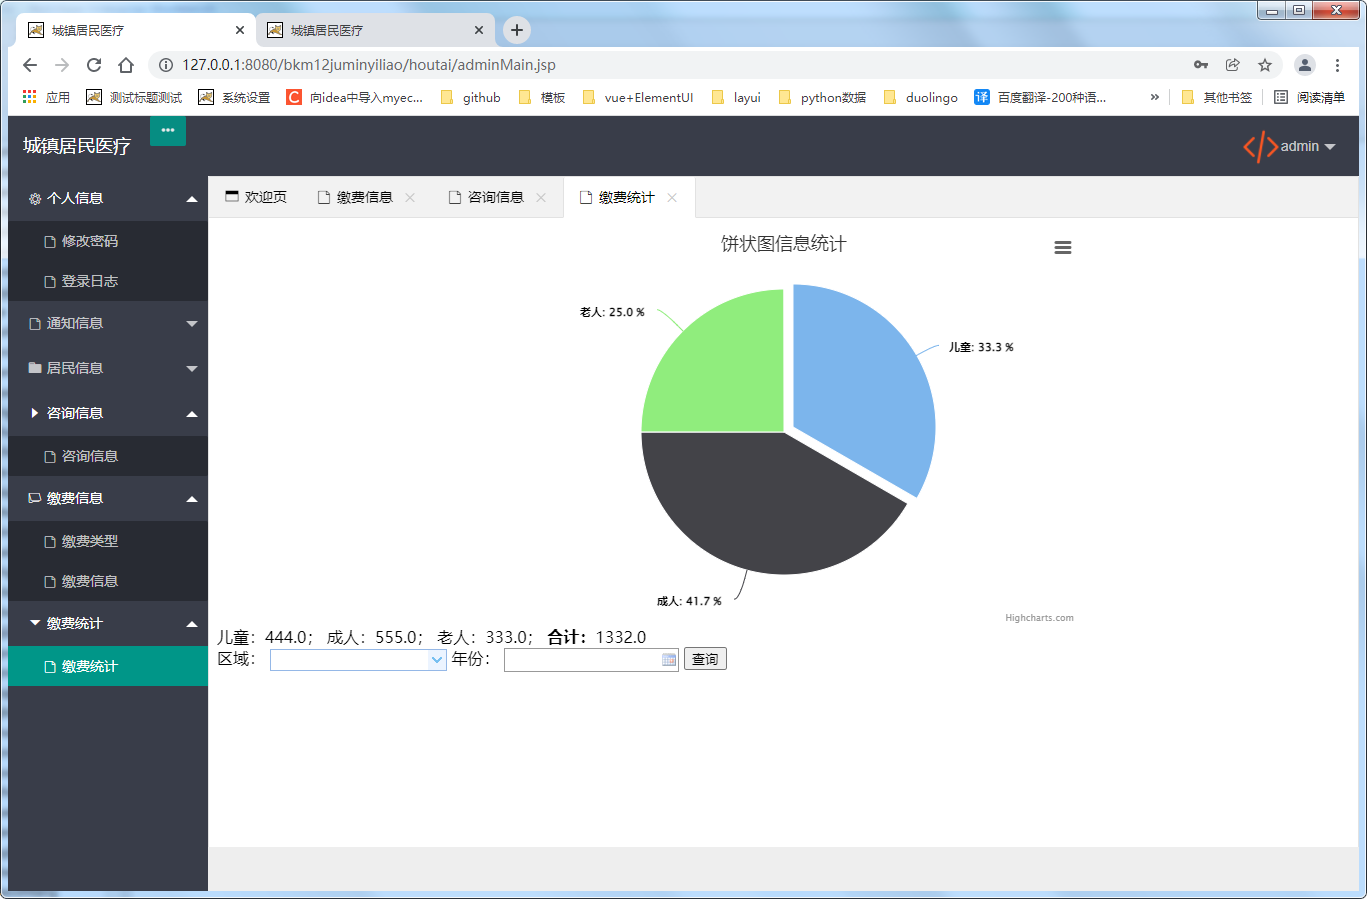Open the python数据 bookmark folder

822,97
